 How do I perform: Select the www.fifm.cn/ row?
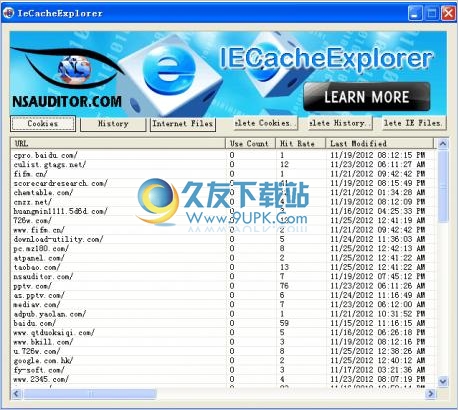click(x=223, y=230)
